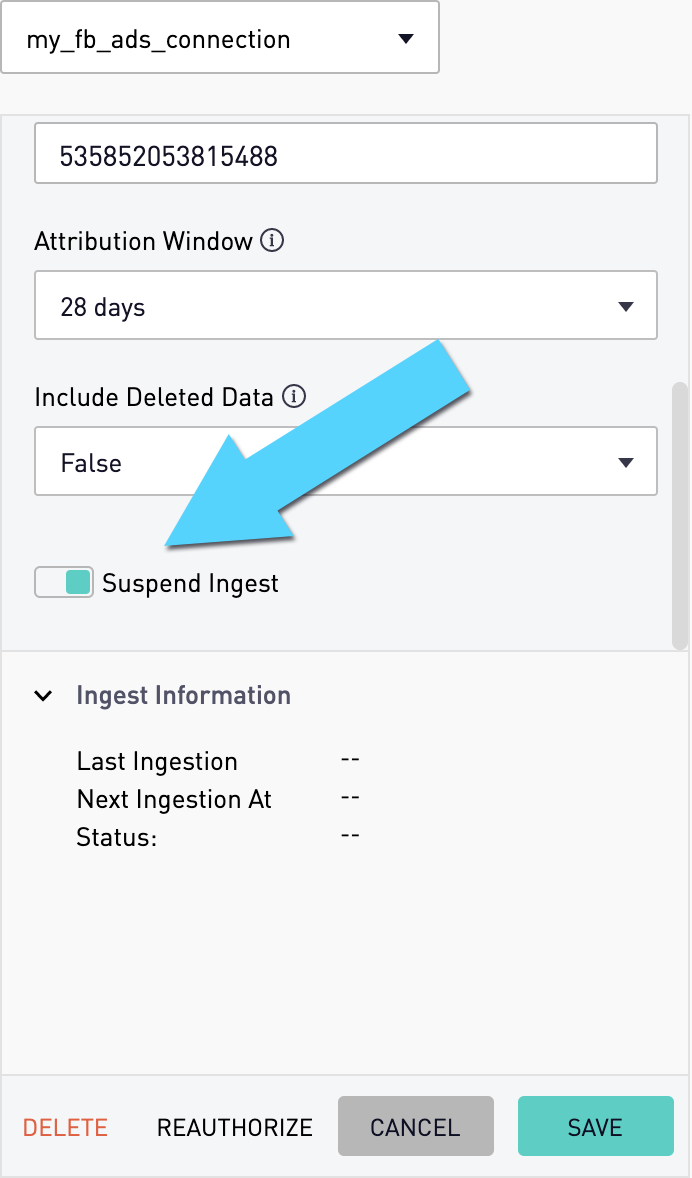Click the CANCEL button
The height and width of the screenshot is (1178, 692).
point(416,1125)
